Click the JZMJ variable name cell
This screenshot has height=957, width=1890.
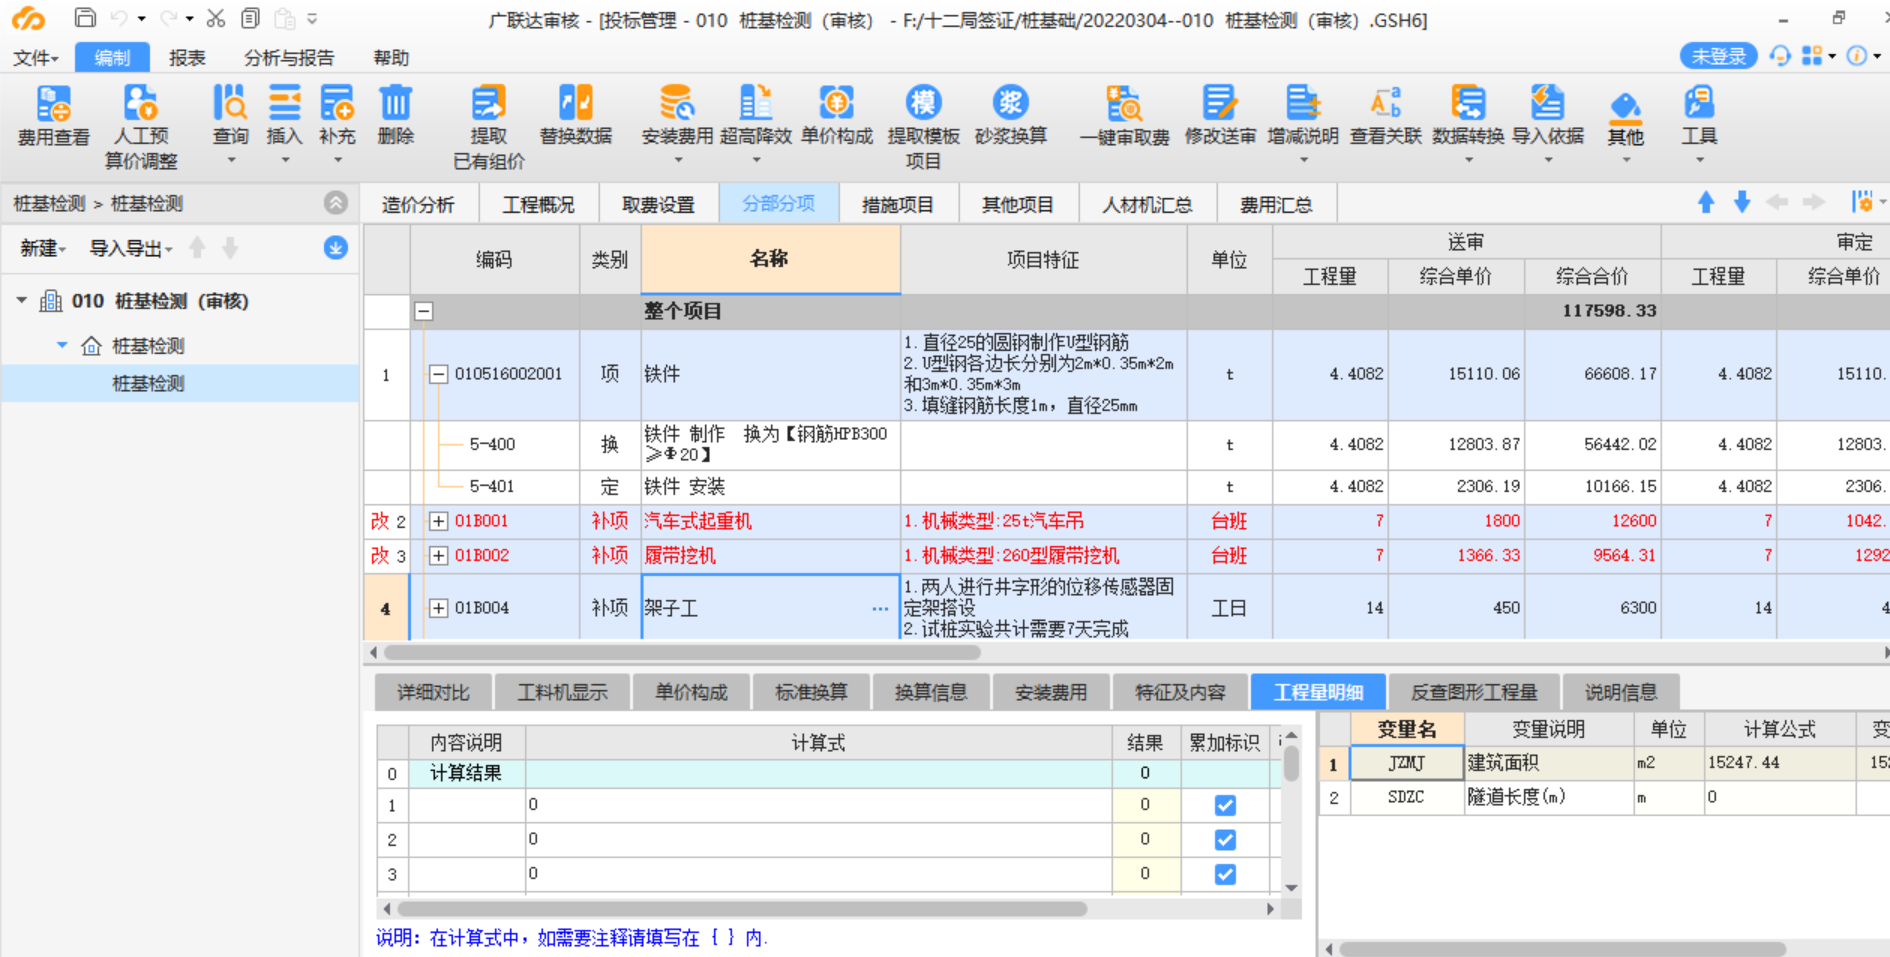point(1407,763)
